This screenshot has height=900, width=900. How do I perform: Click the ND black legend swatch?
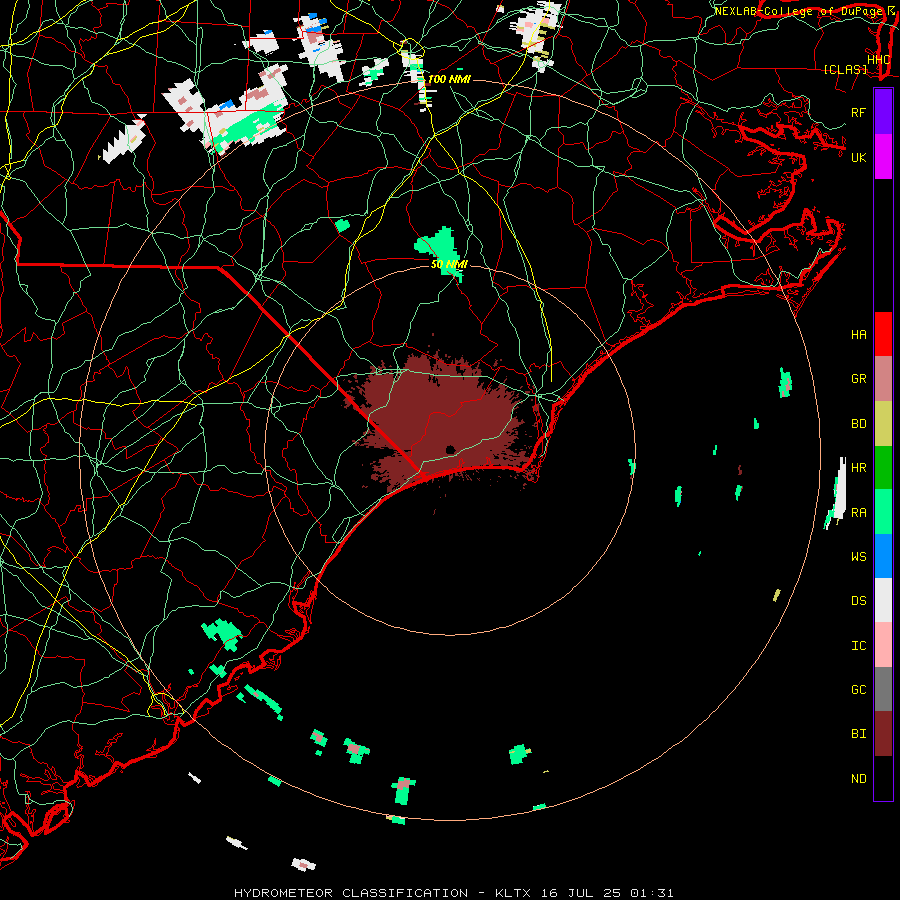tap(883, 778)
